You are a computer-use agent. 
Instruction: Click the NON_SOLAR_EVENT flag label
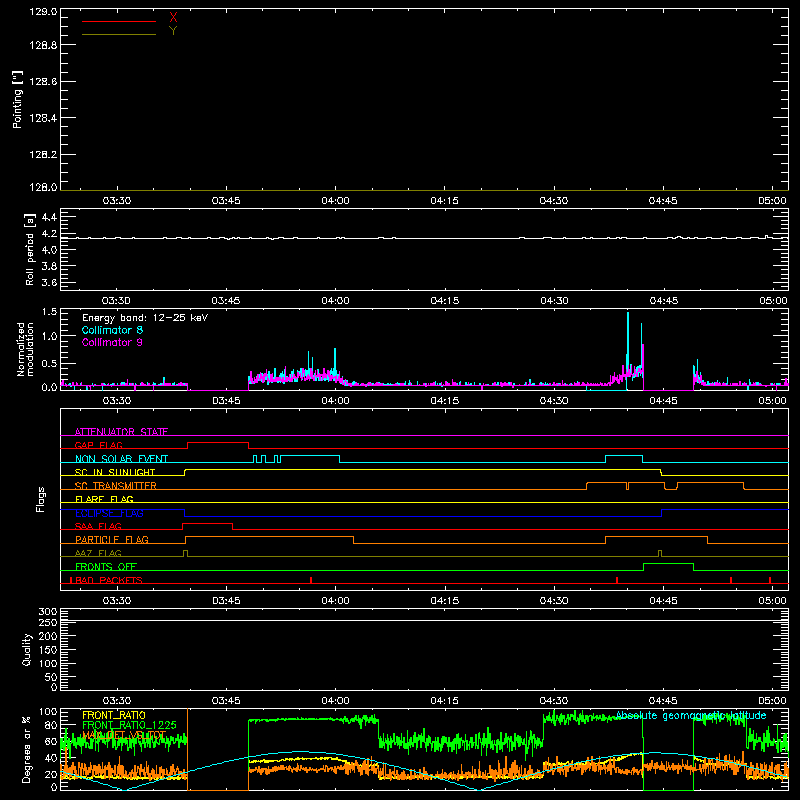point(121,459)
